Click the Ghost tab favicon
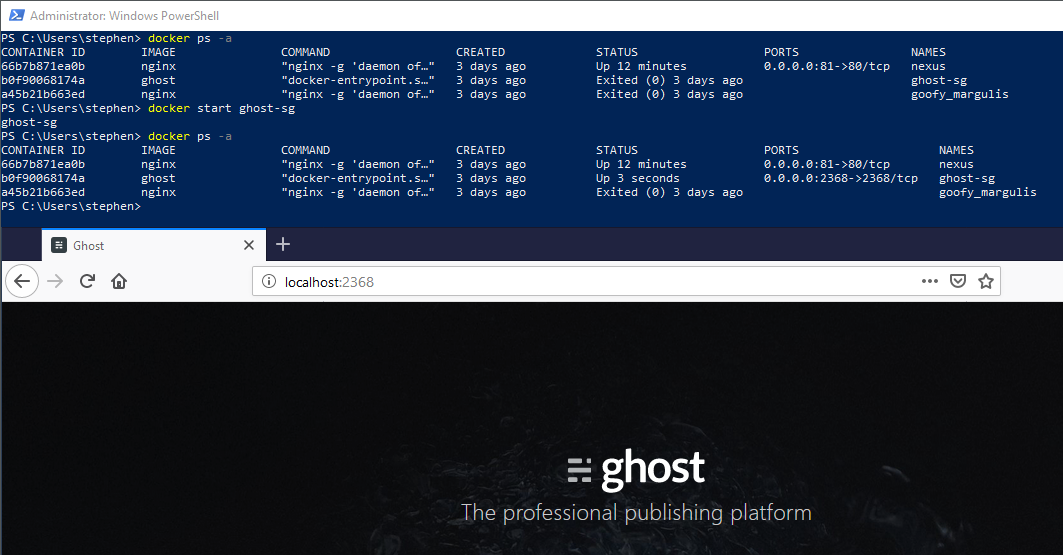The image size is (1063, 555). click(x=59, y=245)
